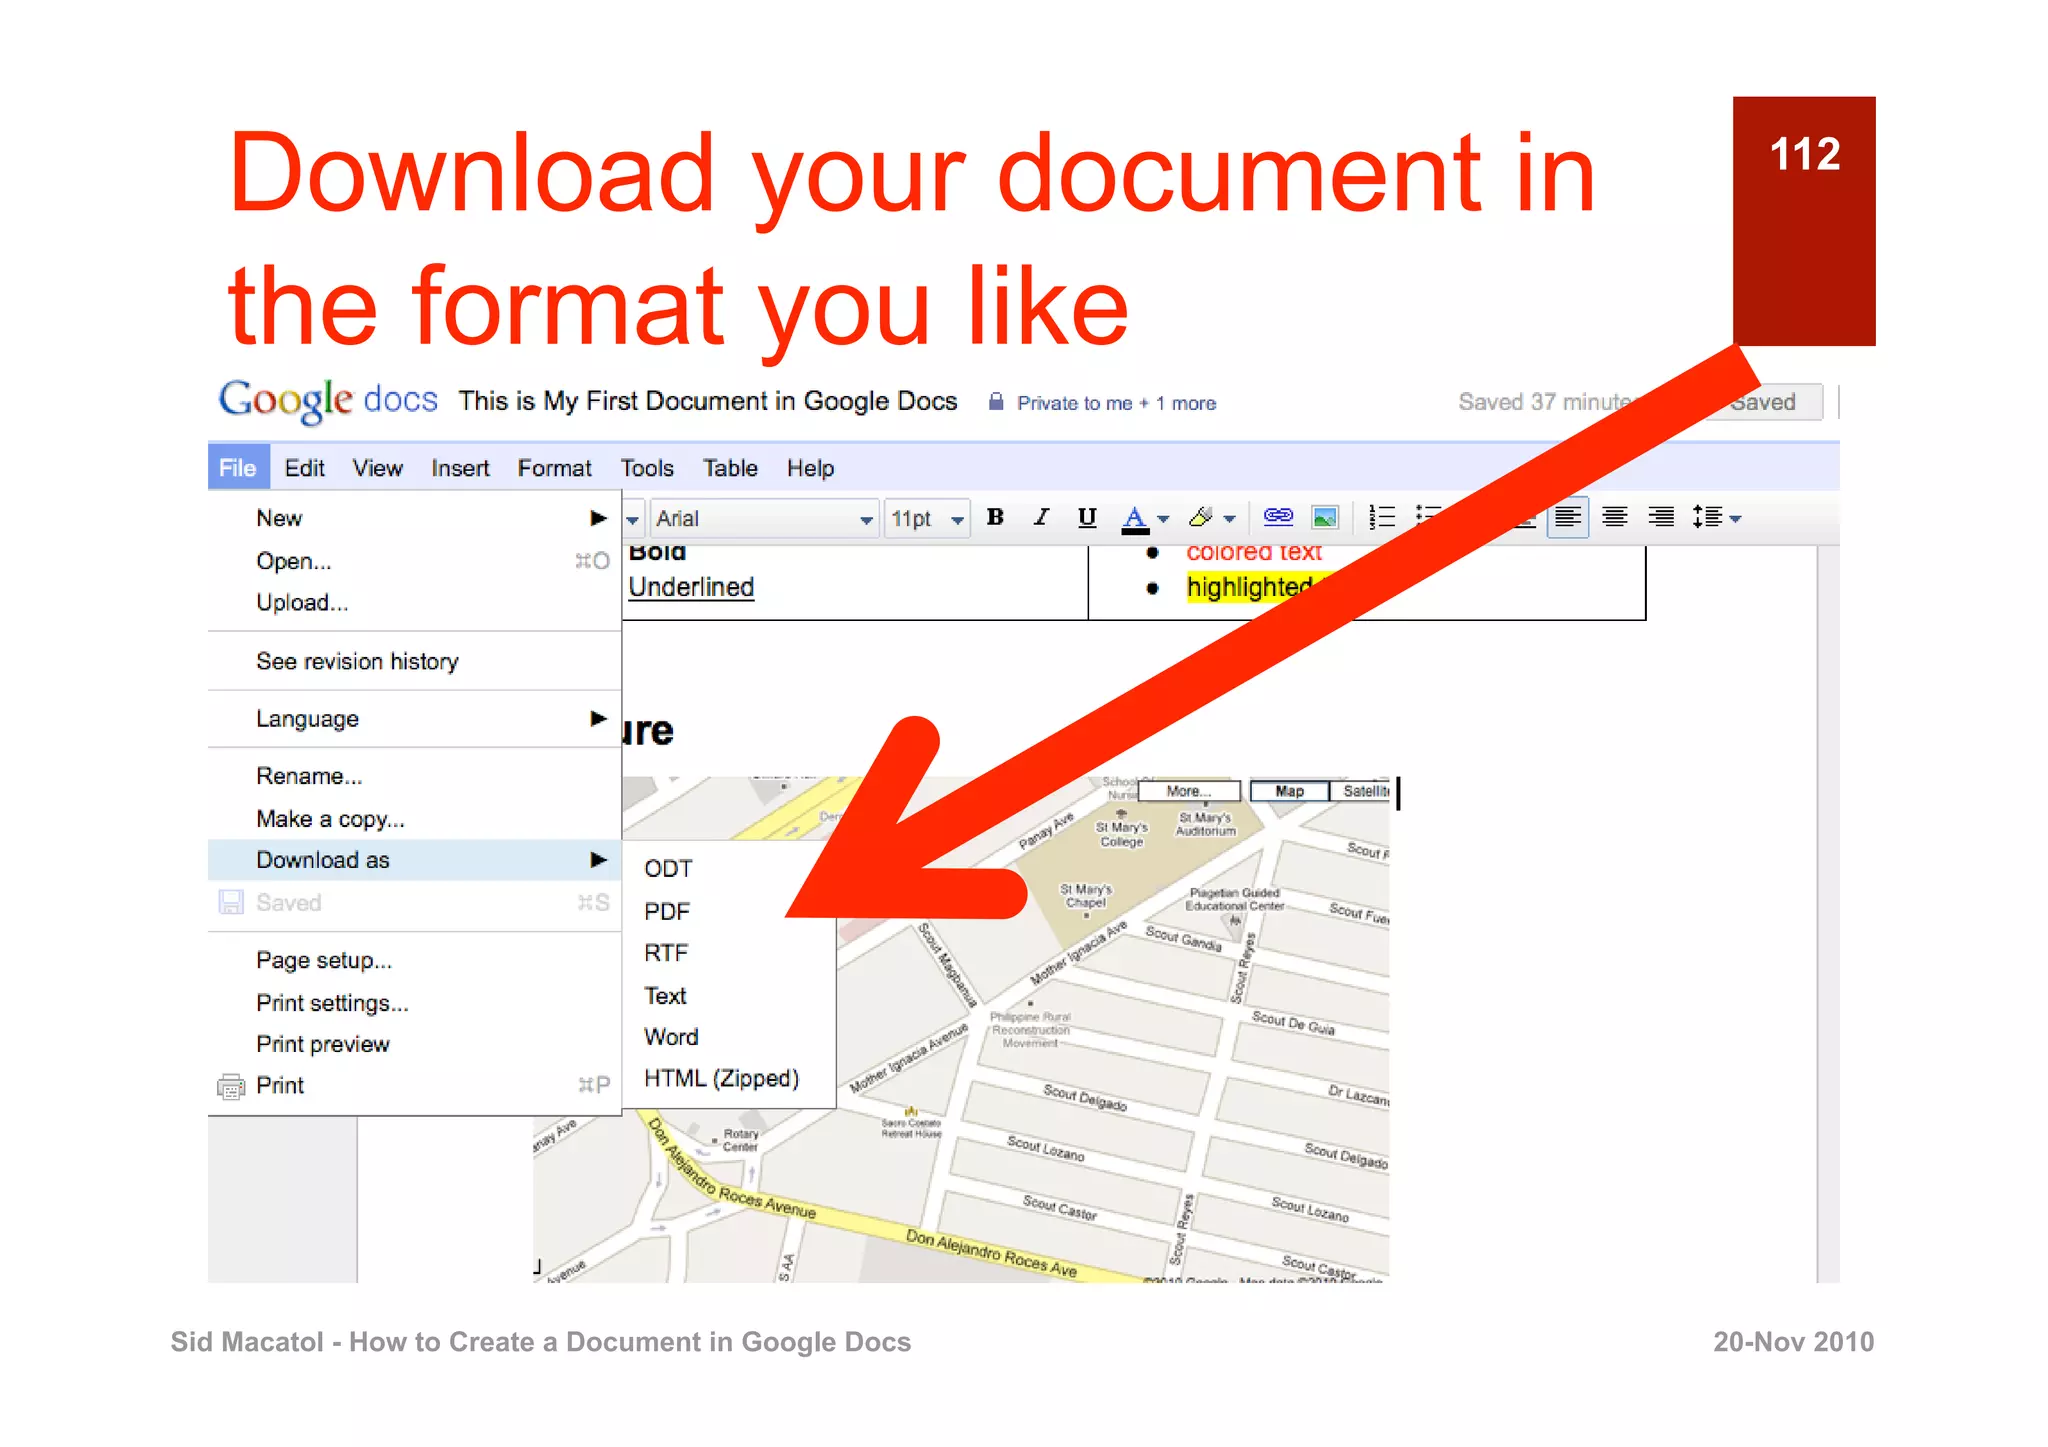
Task: Click the highlighter pen icon
Action: point(1200,518)
